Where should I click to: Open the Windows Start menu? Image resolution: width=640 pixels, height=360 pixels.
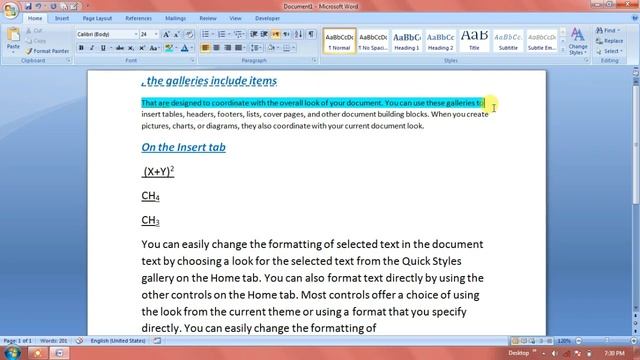click(x=12, y=353)
